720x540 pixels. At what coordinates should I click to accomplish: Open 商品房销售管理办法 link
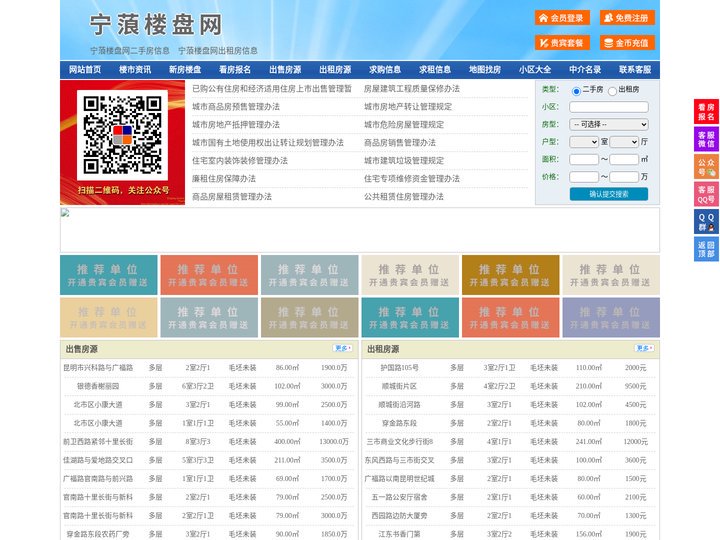click(400, 143)
